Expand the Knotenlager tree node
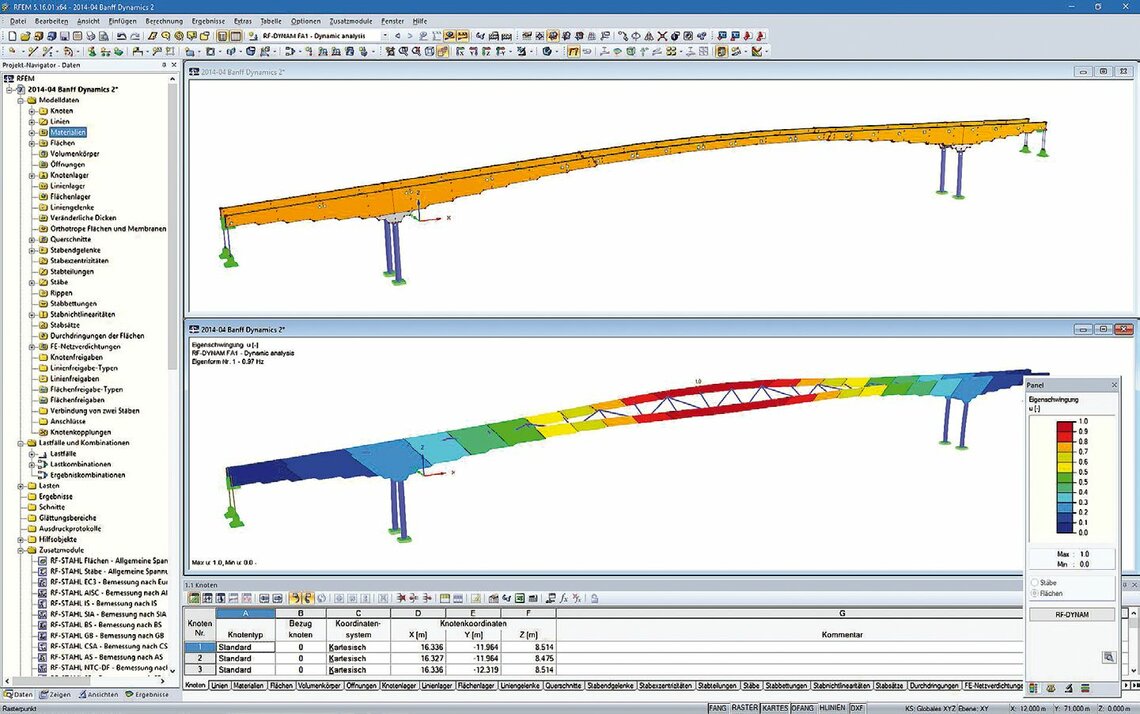This screenshot has width=1140, height=714. click(32, 176)
